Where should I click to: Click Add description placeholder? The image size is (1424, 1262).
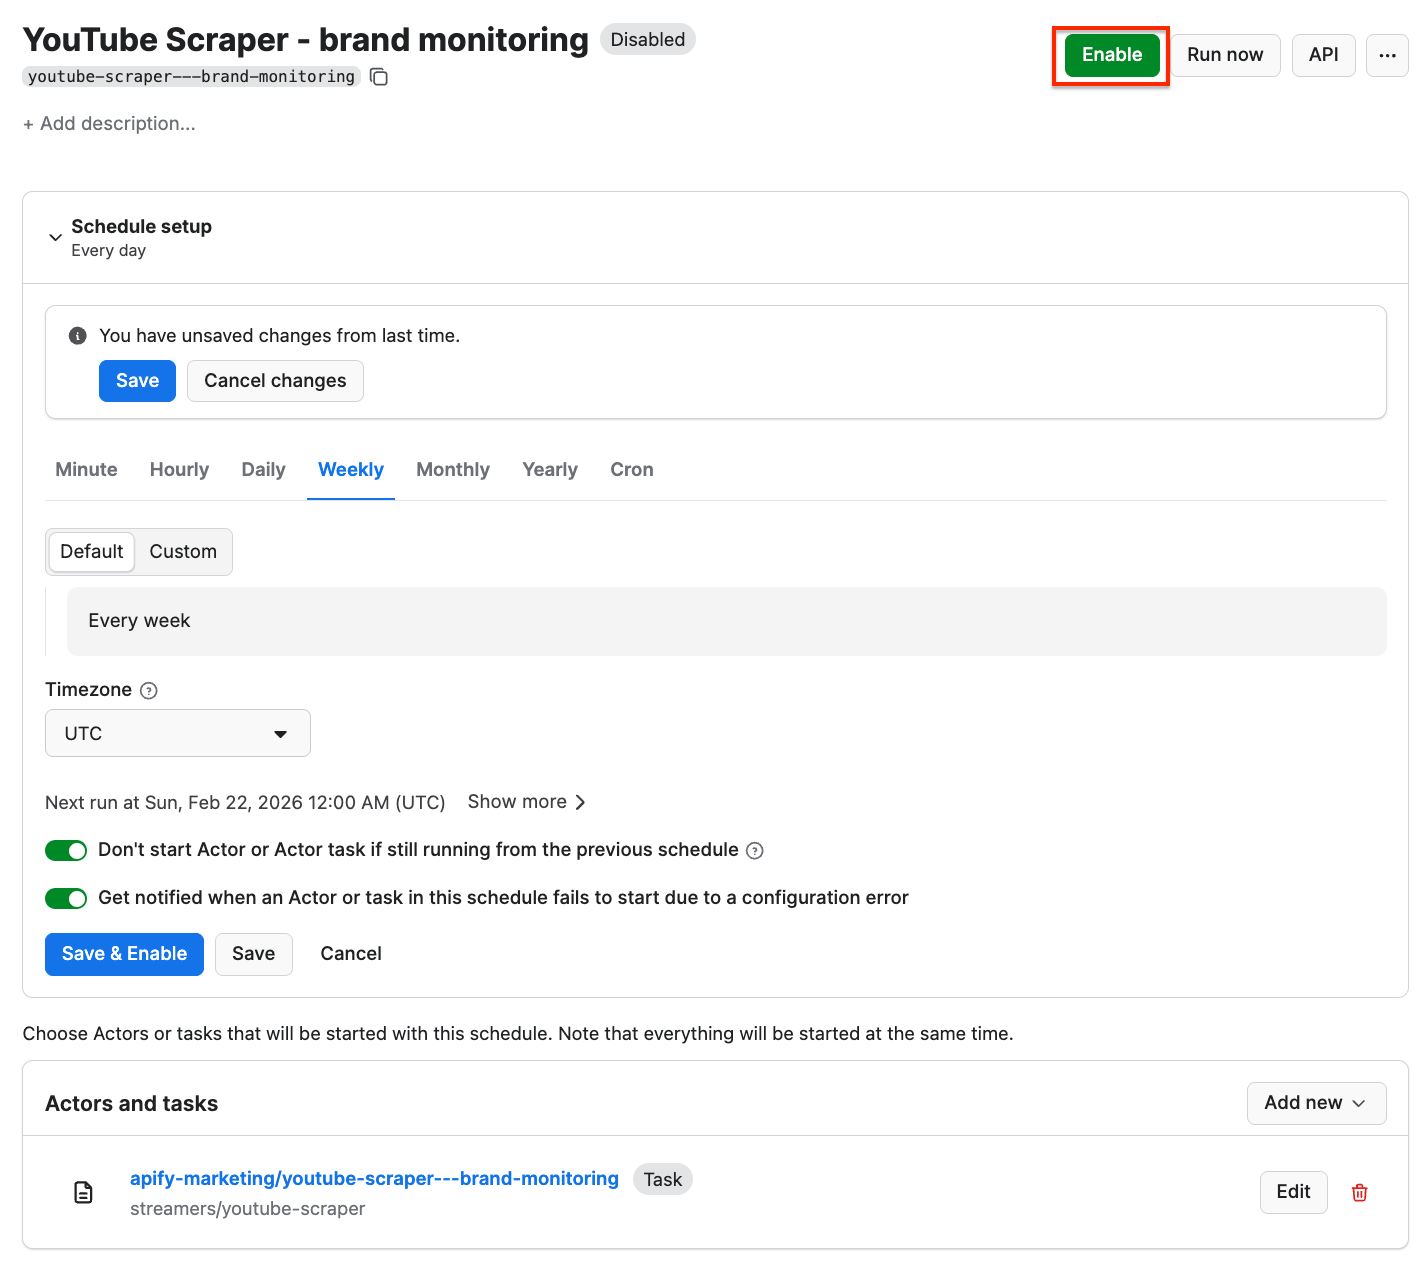(x=109, y=124)
